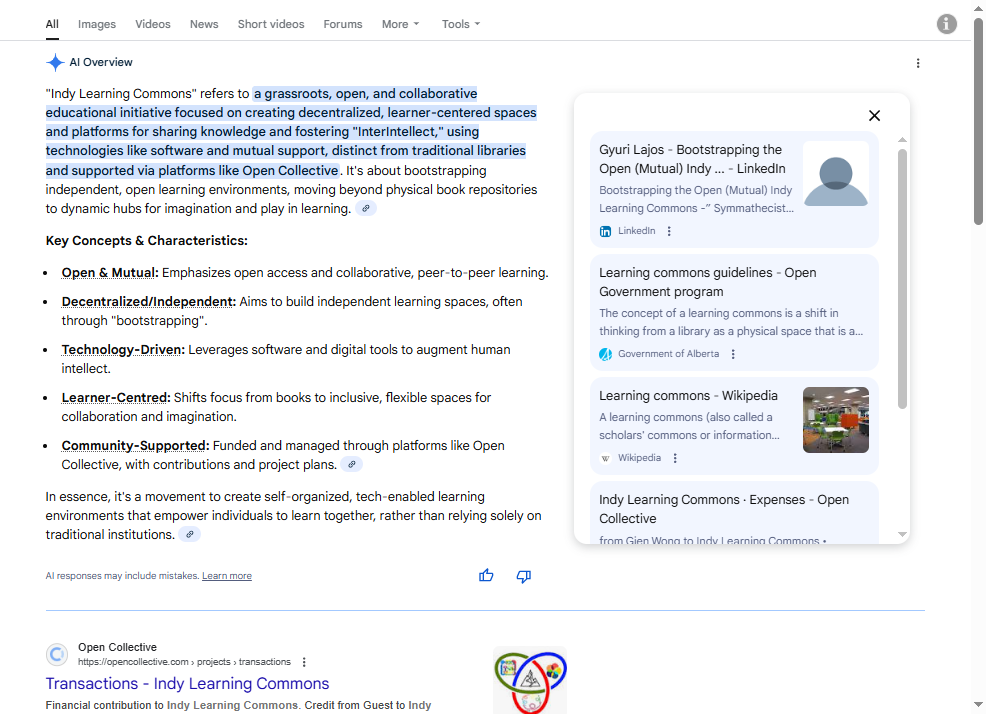The width and height of the screenshot is (986, 714).
Task: Click 'AI responses may include mistakes.' text
Action: (x=122, y=576)
